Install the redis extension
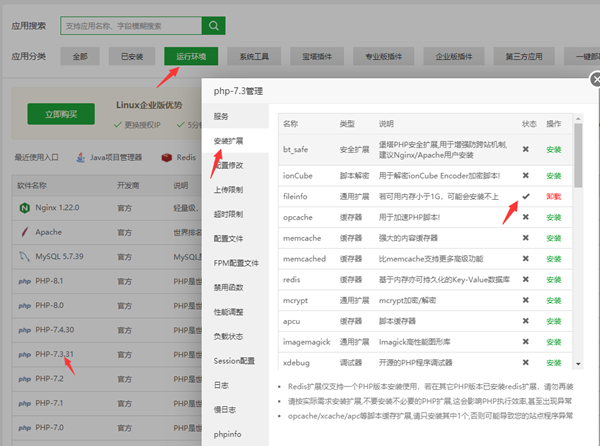Image resolution: width=600 pixels, height=446 pixels. (x=554, y=280)
